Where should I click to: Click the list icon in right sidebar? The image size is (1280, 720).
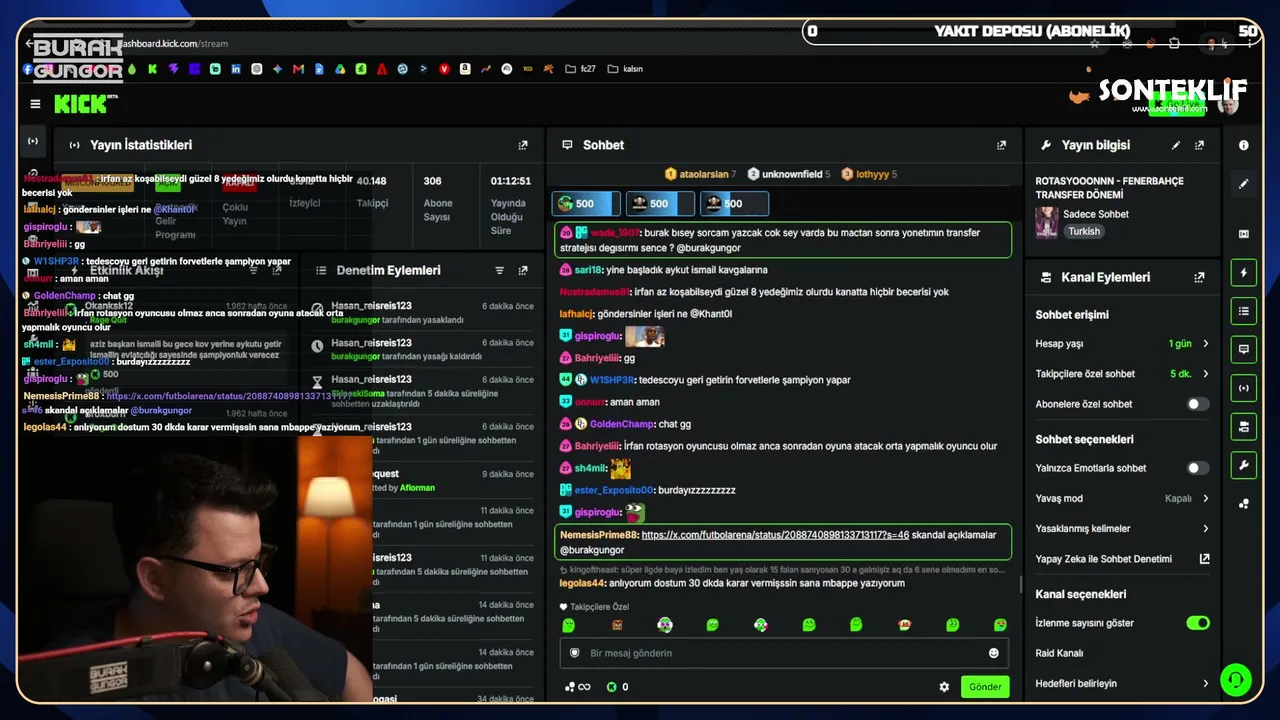pyautogui.click(x=1244, y=311)
